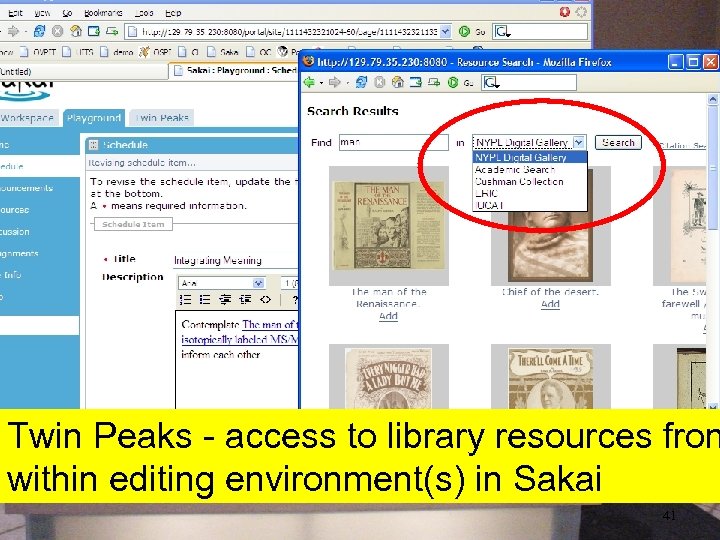Switch to Twin Peaks site tab
Image resolution: width=720 pixels, height=540 pixels.
point(162,118)
